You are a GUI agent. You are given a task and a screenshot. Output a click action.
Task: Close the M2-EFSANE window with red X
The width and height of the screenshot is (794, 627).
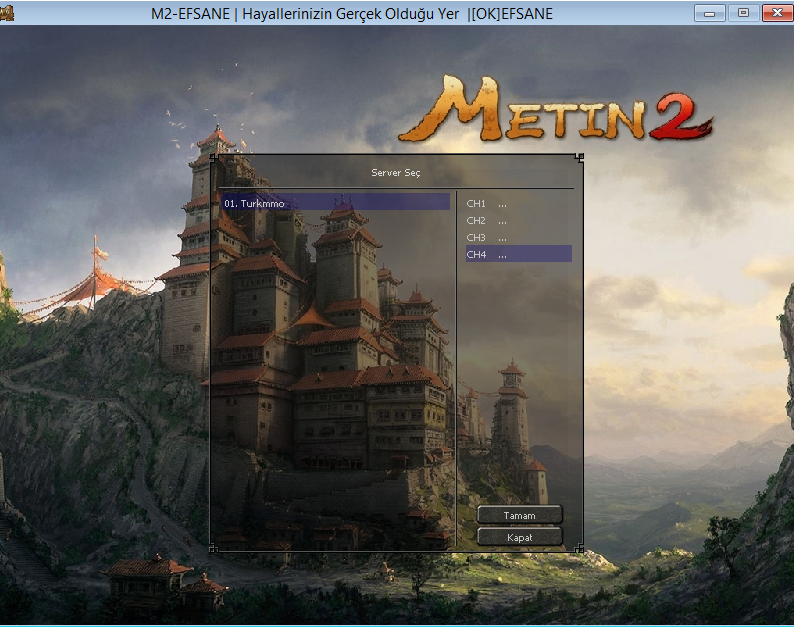click(x=777, y=13)
